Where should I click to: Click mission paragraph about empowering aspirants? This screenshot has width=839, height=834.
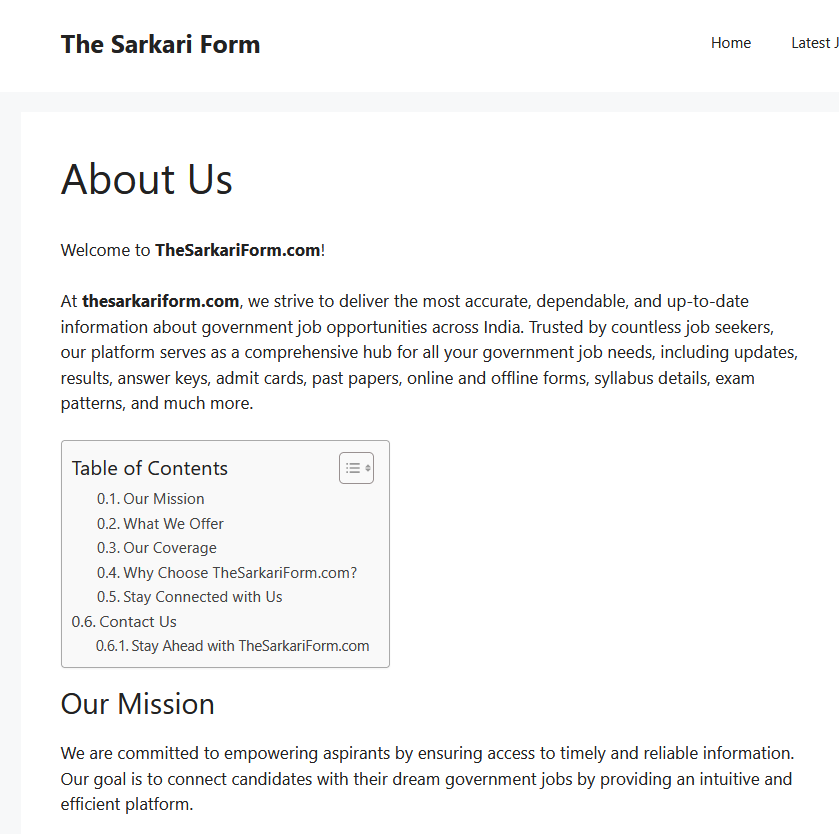pyautogui.click(x=427, y=778)
